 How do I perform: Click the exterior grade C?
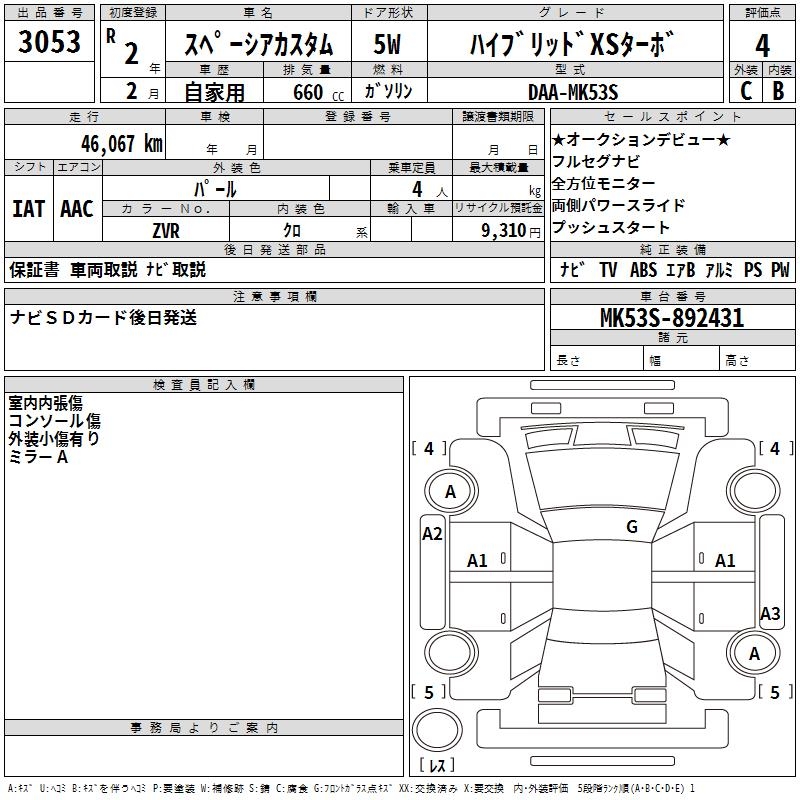(x=746, y=91)
